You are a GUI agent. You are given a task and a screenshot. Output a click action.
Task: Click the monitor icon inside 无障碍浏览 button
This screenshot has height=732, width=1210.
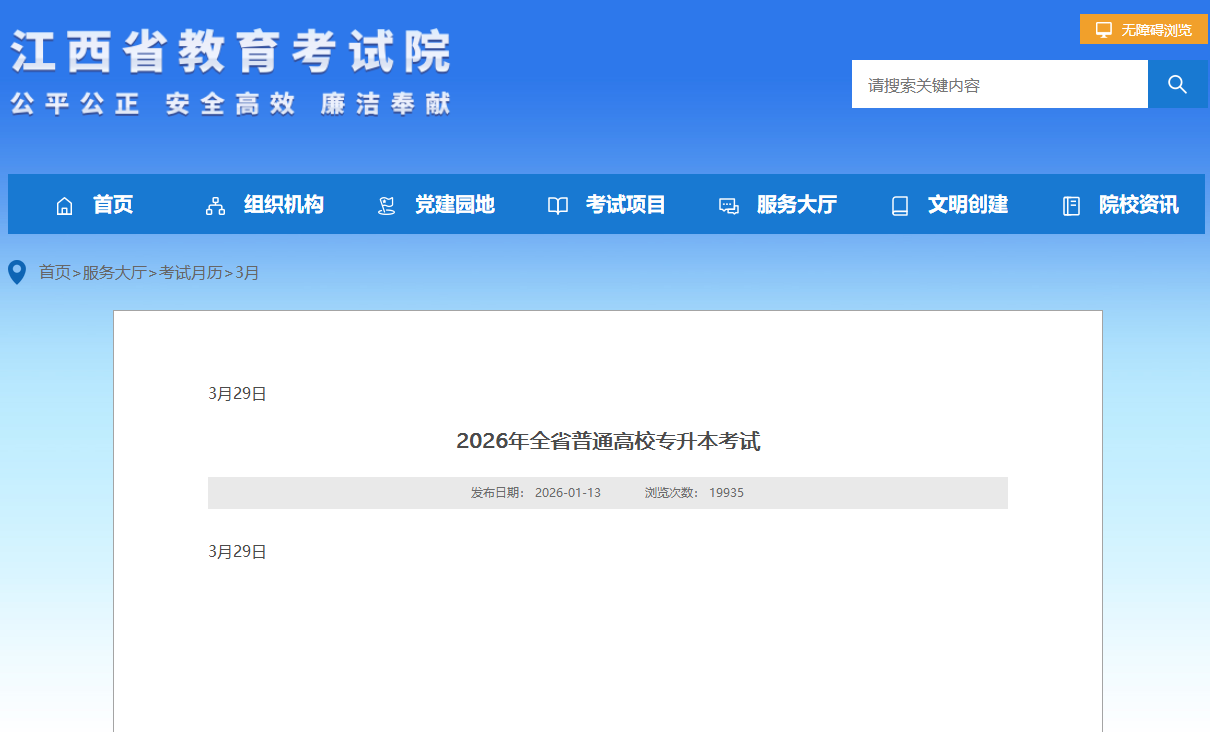pyautogui.click(x=1103, y=29)
